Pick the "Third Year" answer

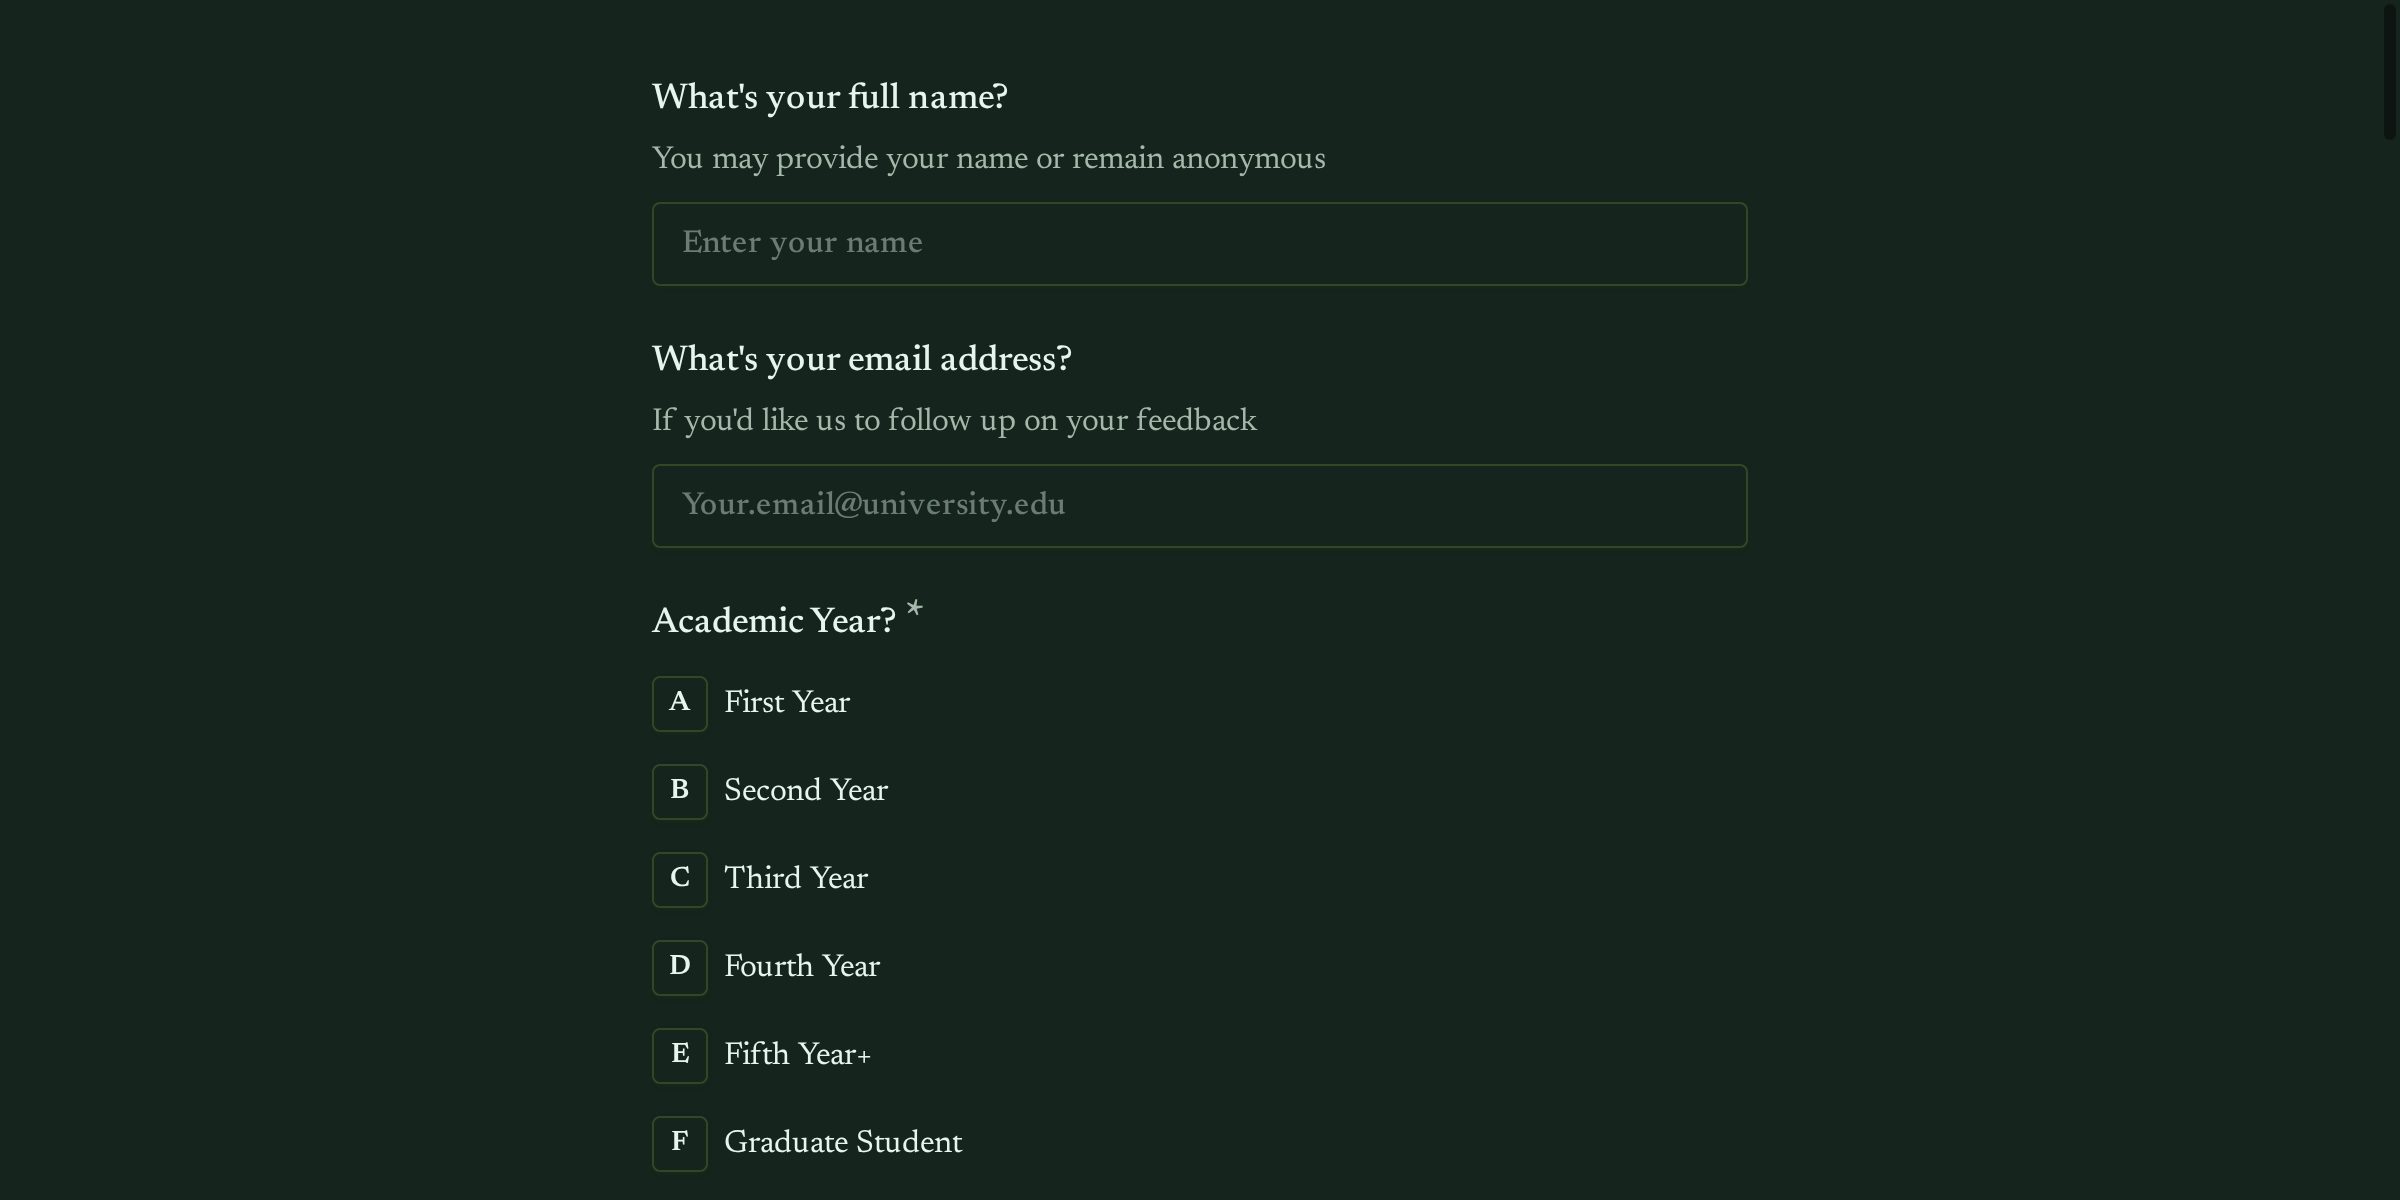pos(796,879)
